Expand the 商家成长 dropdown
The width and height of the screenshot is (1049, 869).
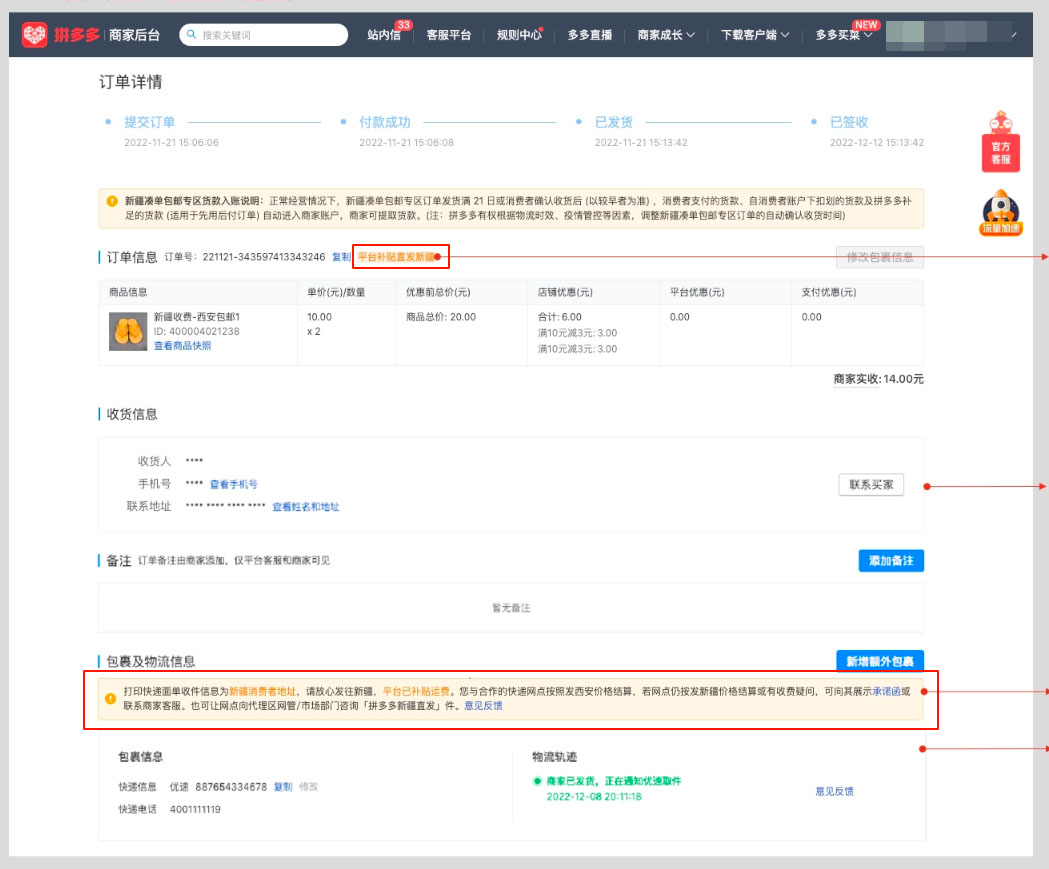[666, 33]
